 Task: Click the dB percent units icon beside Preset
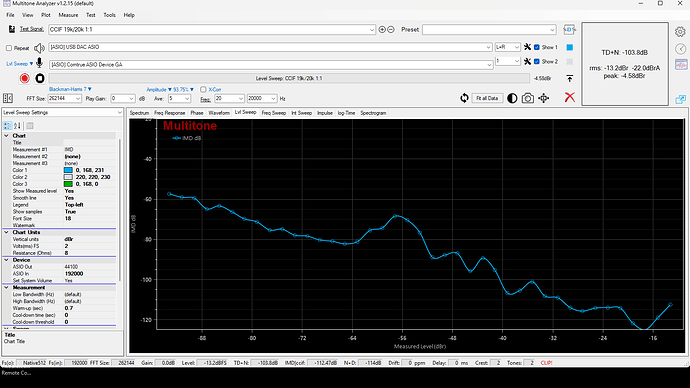pyautogui.click(x=569, y=29)
